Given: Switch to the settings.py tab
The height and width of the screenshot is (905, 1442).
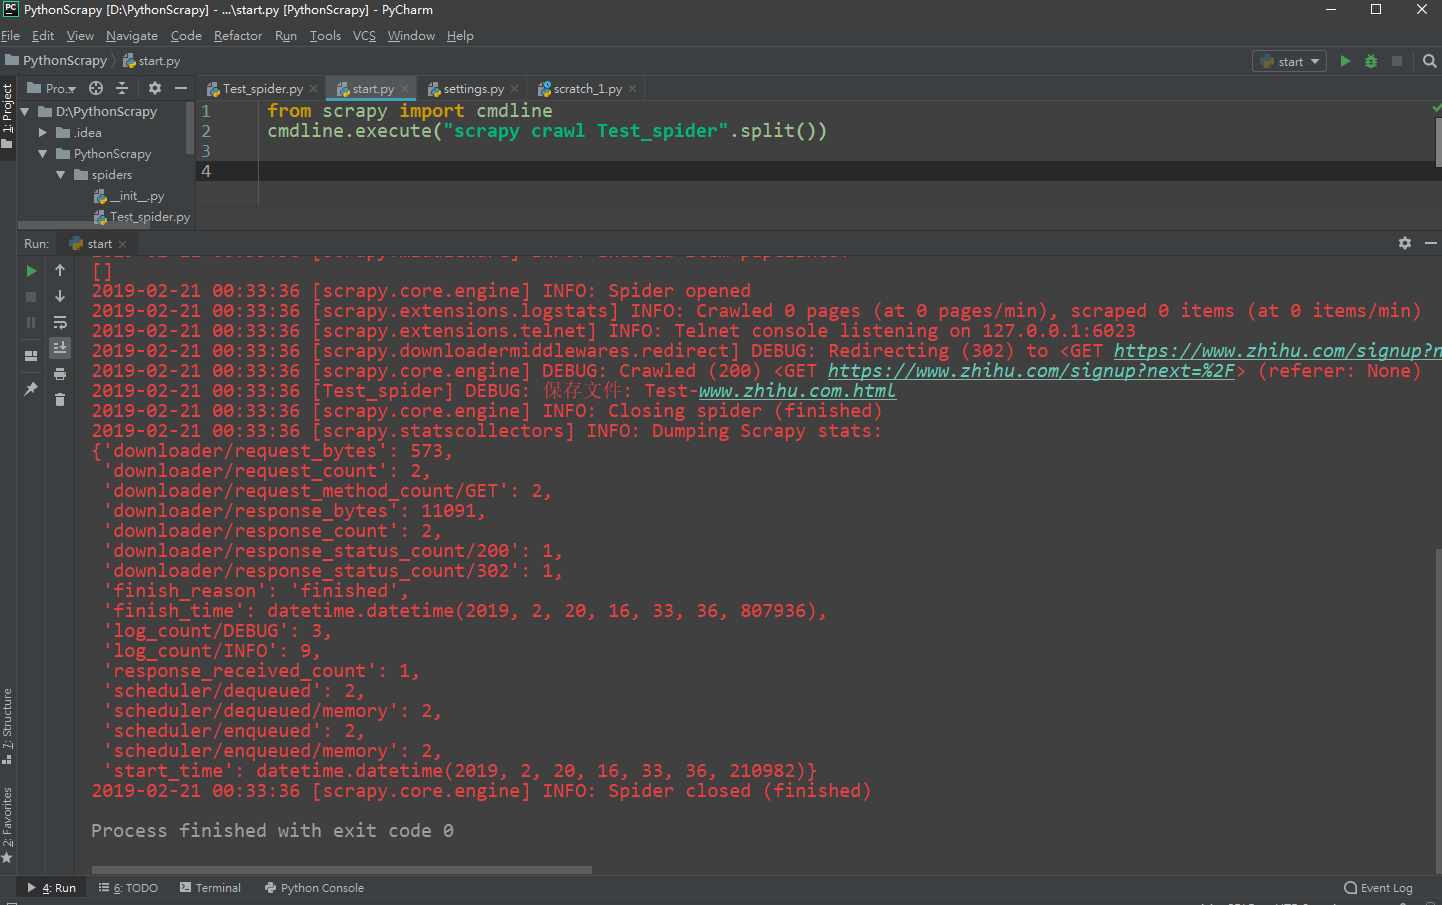Looking at the screenshot, I should click(472, 88).
